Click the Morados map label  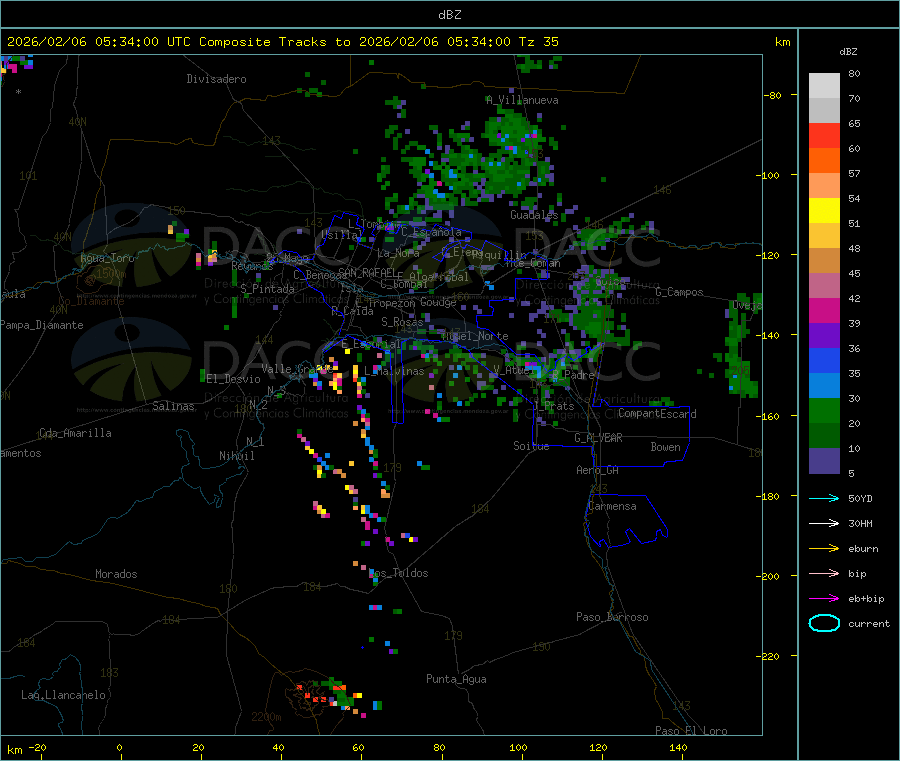[x=116, y=574]
